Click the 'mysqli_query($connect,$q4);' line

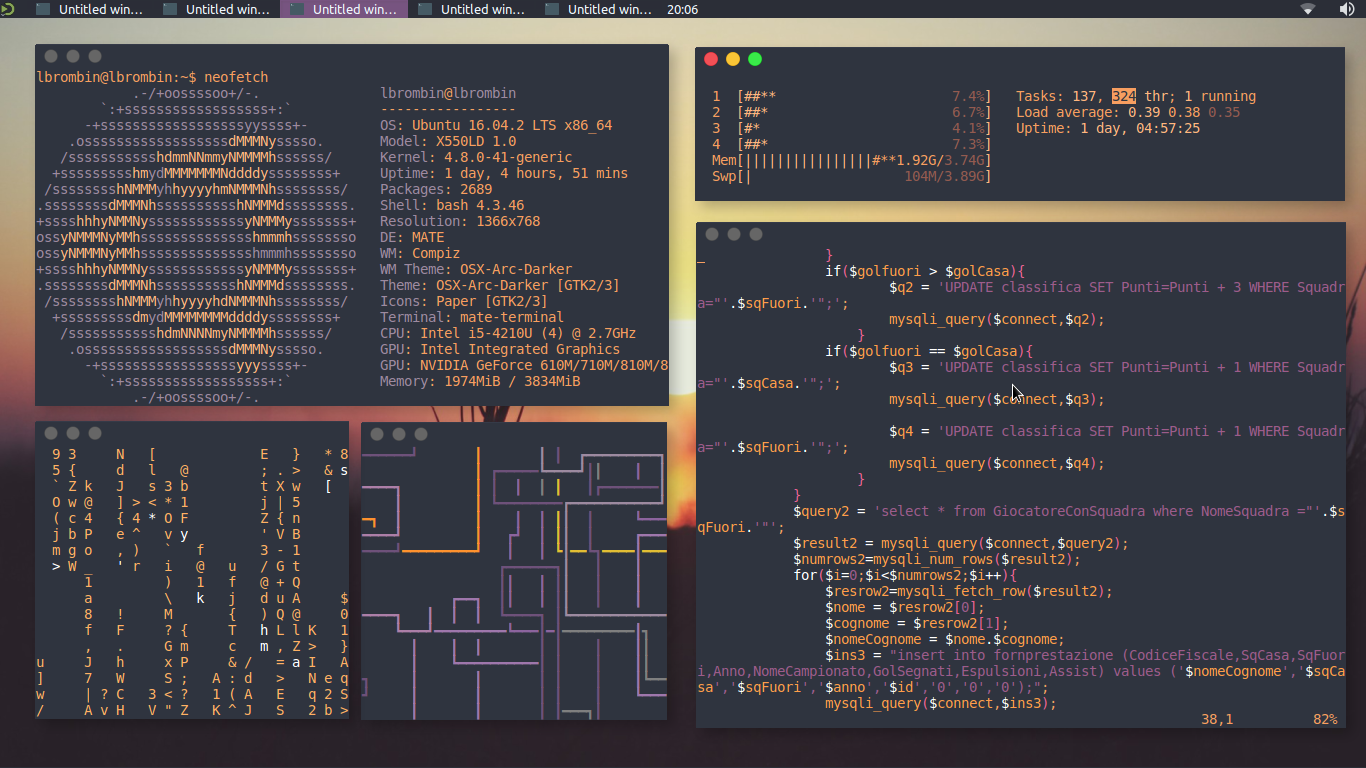997,463
